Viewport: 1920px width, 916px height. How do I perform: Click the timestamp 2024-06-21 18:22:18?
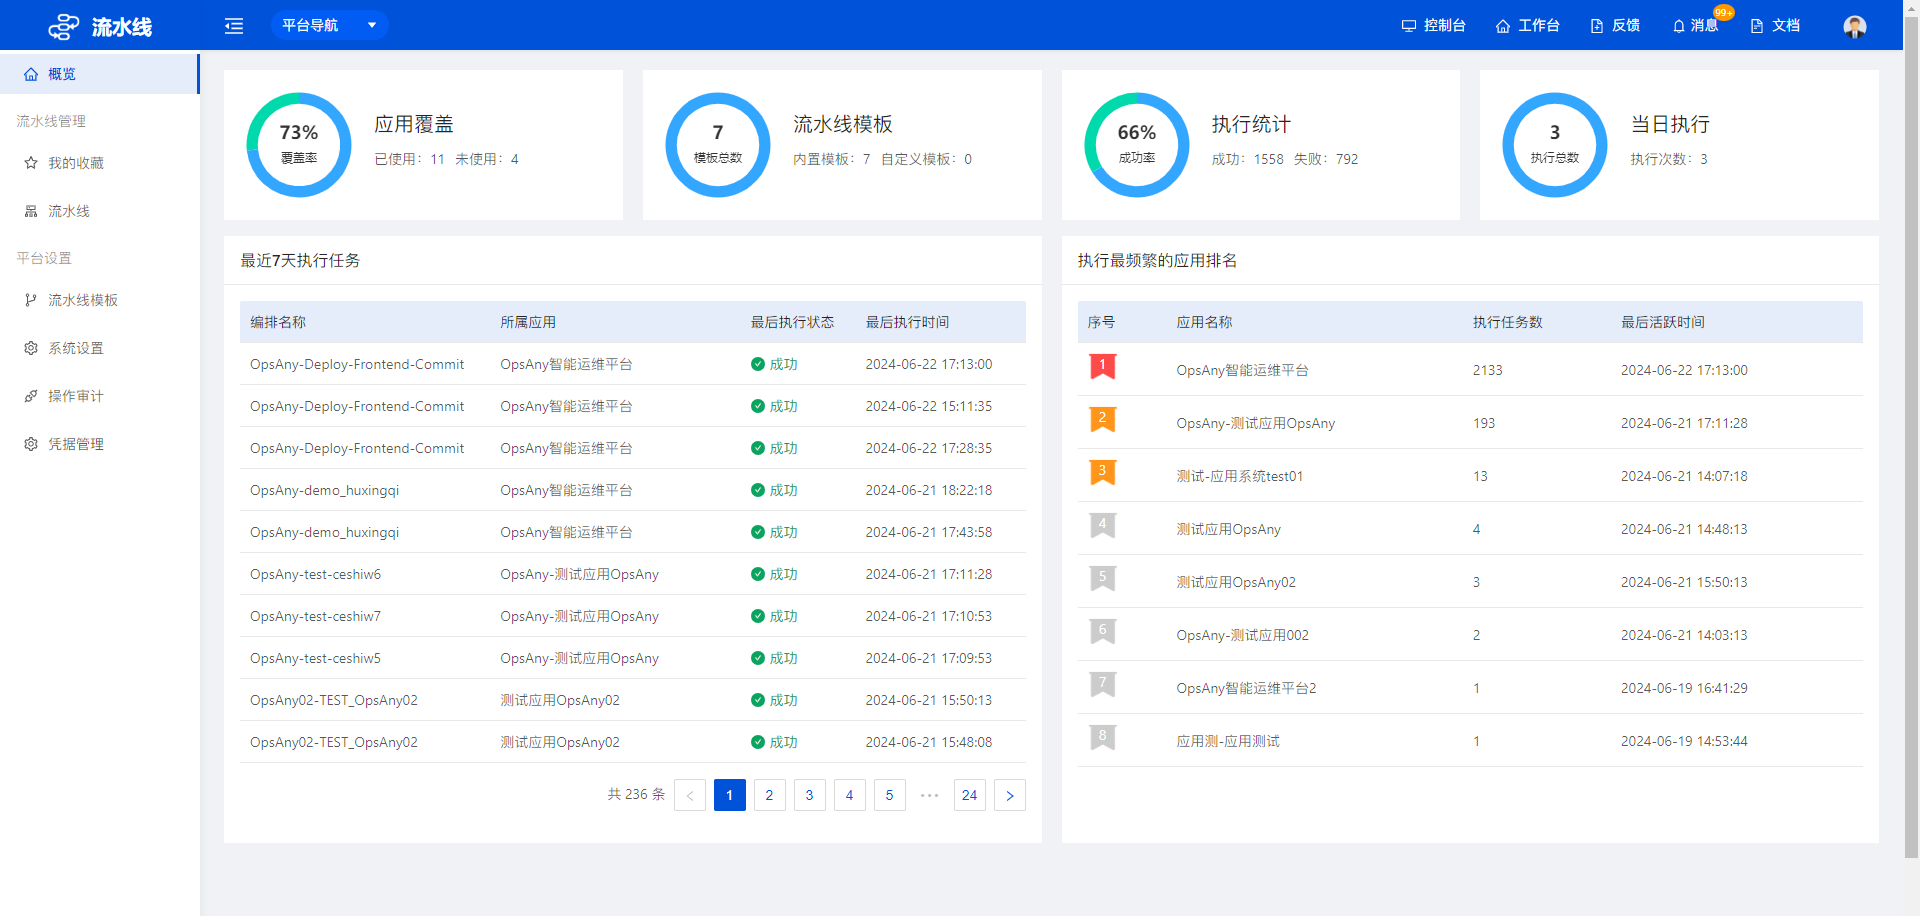pyautogui.click(x=929, y=490)
